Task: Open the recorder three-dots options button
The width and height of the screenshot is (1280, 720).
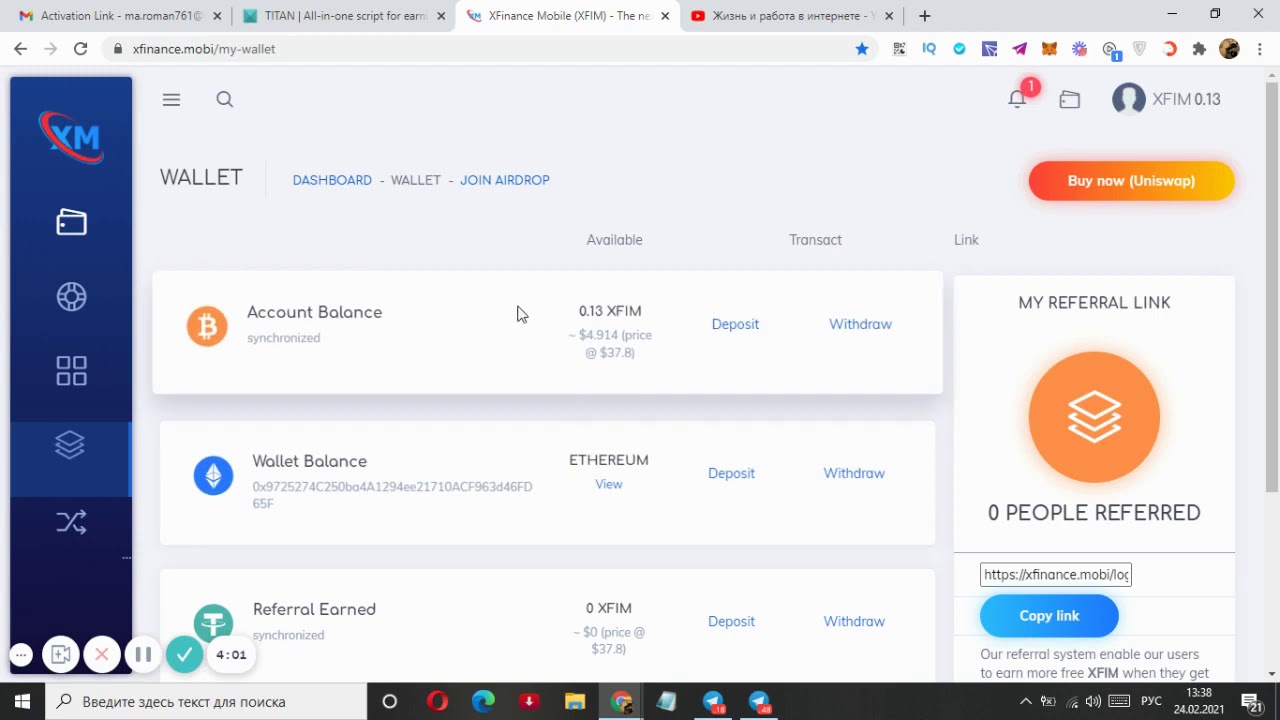Action: point(21,655)
